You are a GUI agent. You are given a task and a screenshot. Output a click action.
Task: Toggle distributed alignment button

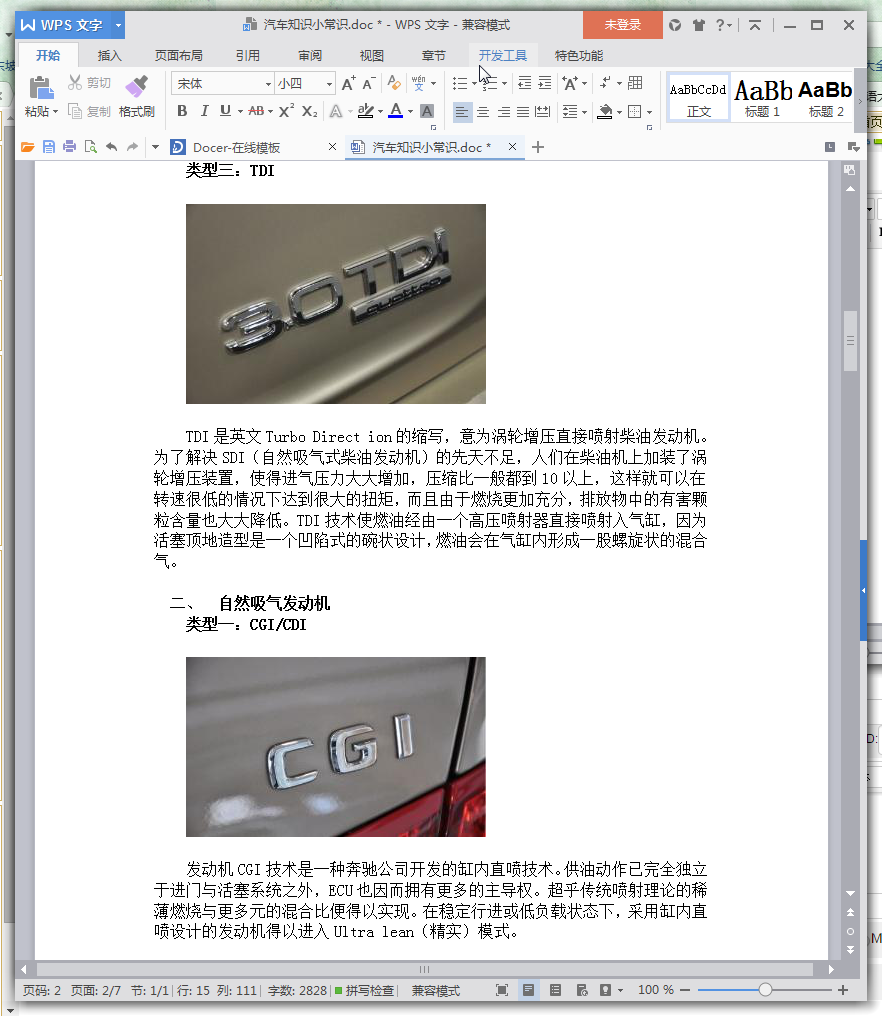point(542,112)
